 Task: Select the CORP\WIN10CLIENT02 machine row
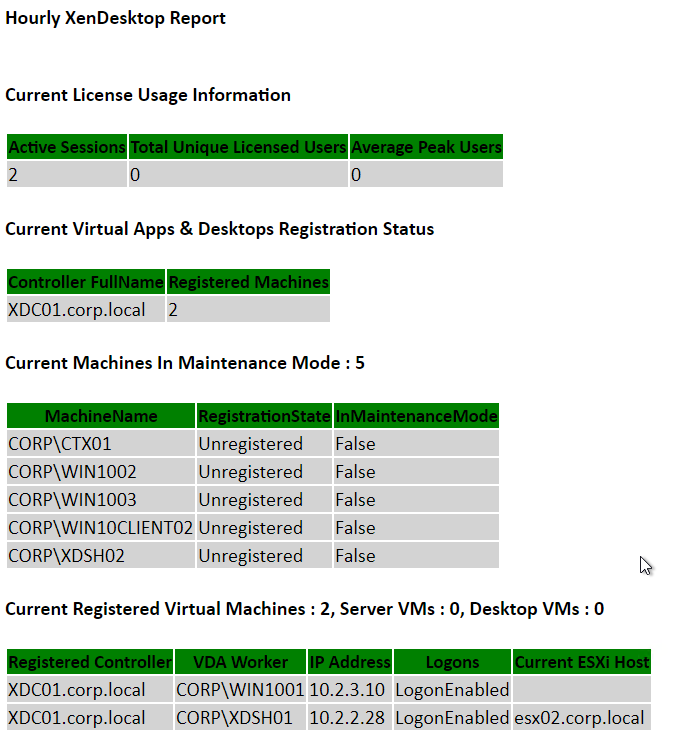100,527
